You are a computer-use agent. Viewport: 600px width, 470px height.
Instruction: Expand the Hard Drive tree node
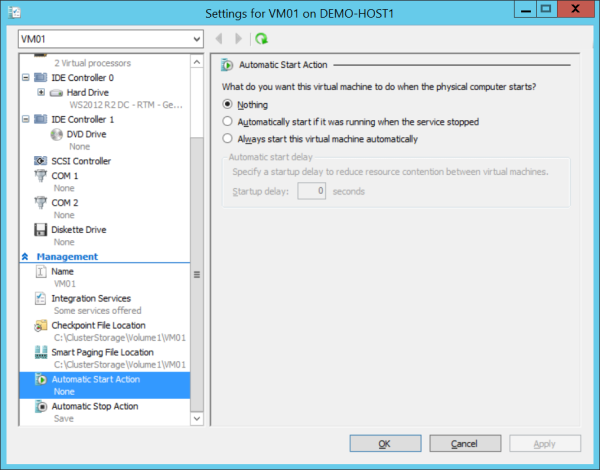(41, 92)
